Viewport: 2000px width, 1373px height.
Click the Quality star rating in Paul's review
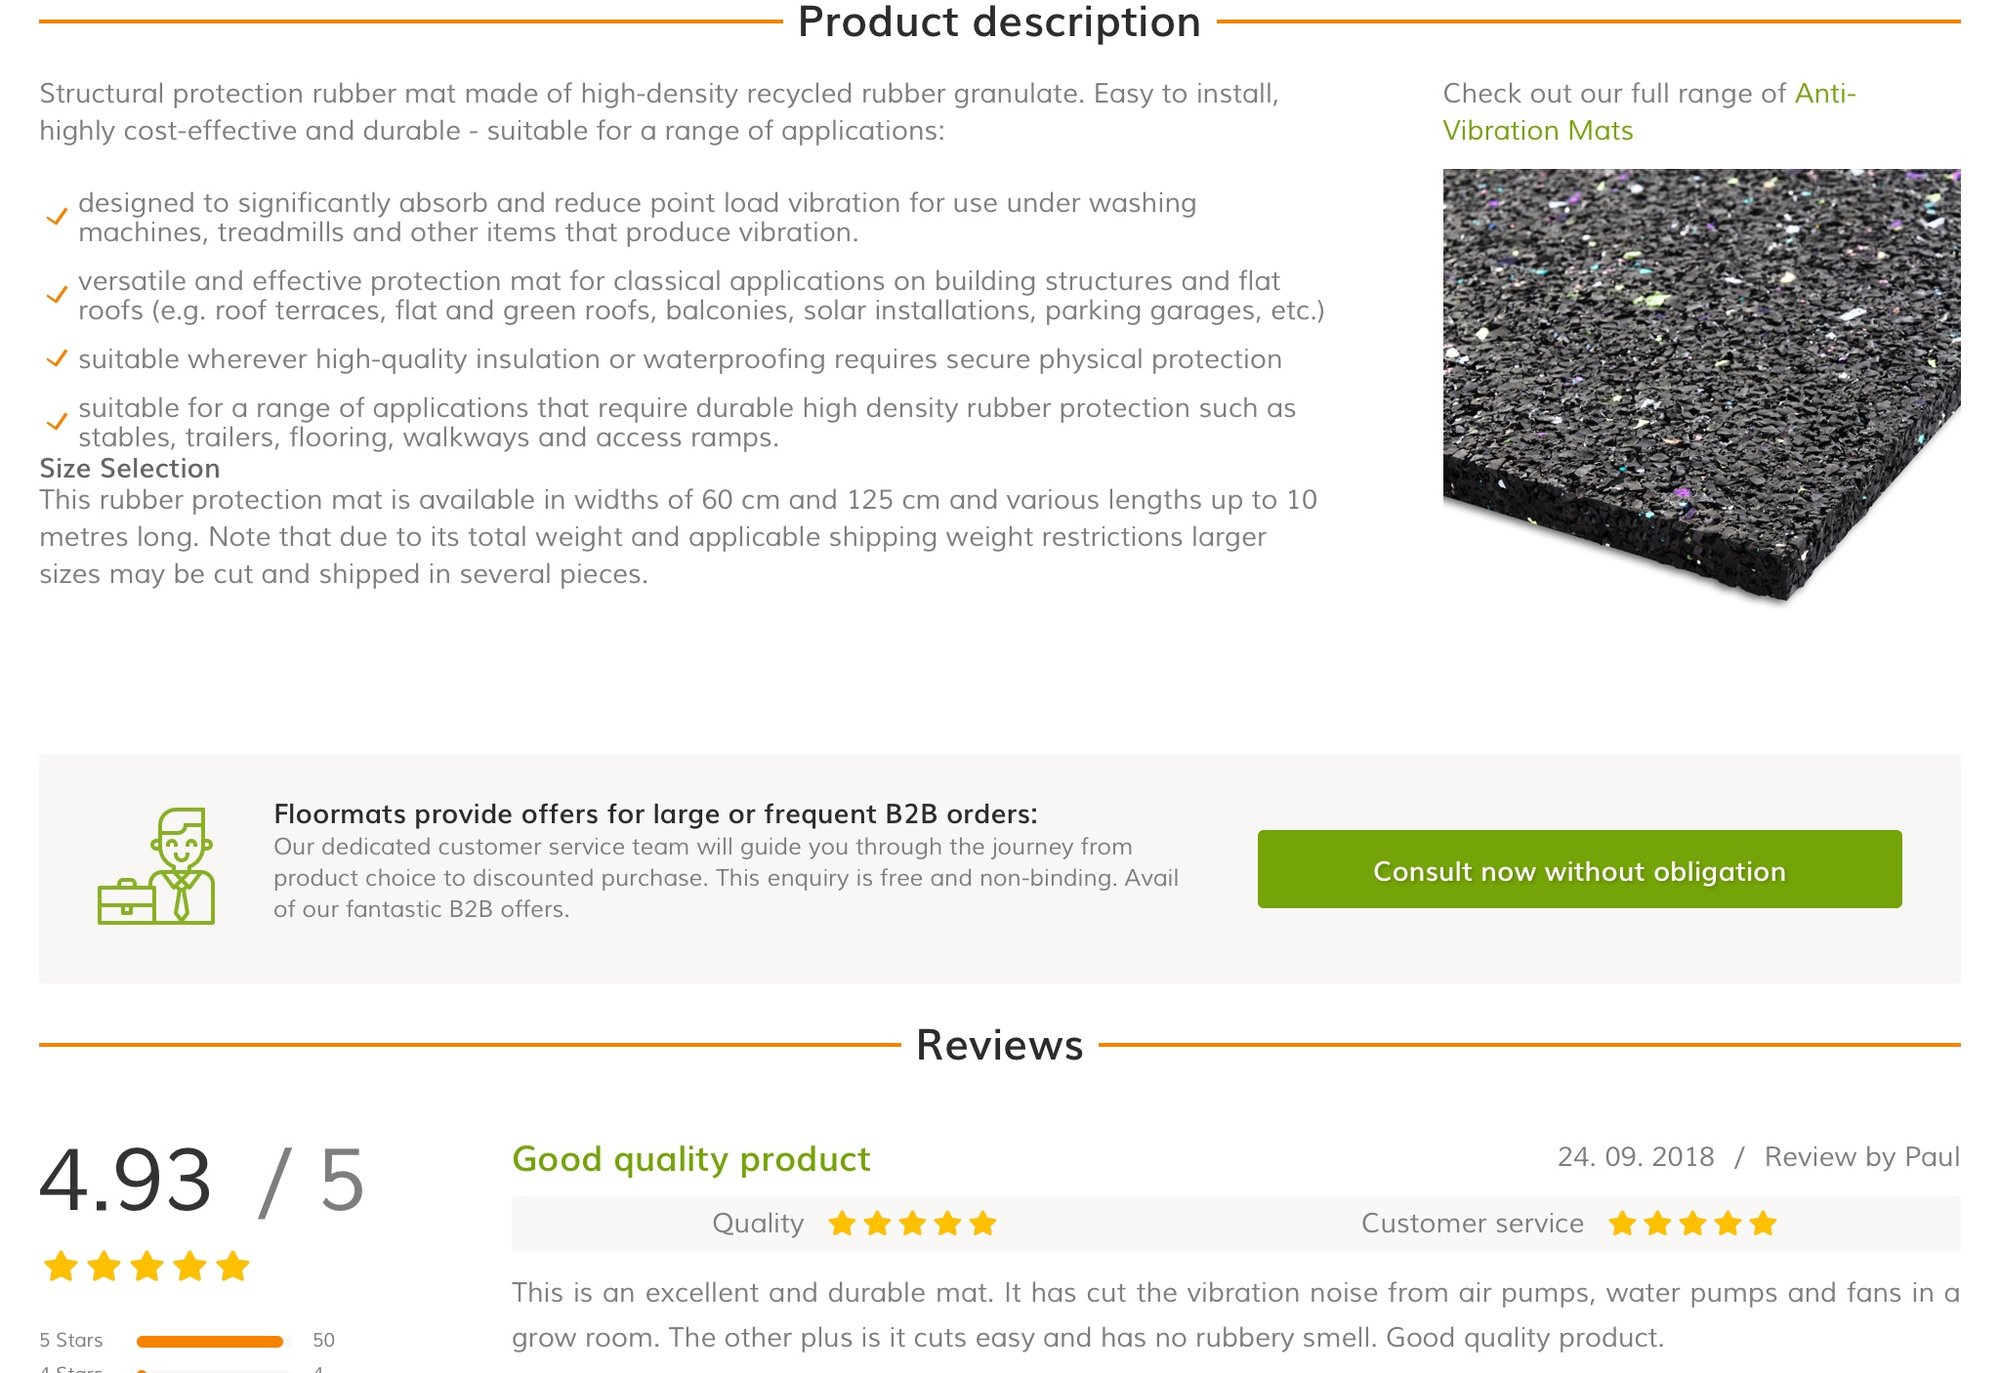coord(912,1223)
